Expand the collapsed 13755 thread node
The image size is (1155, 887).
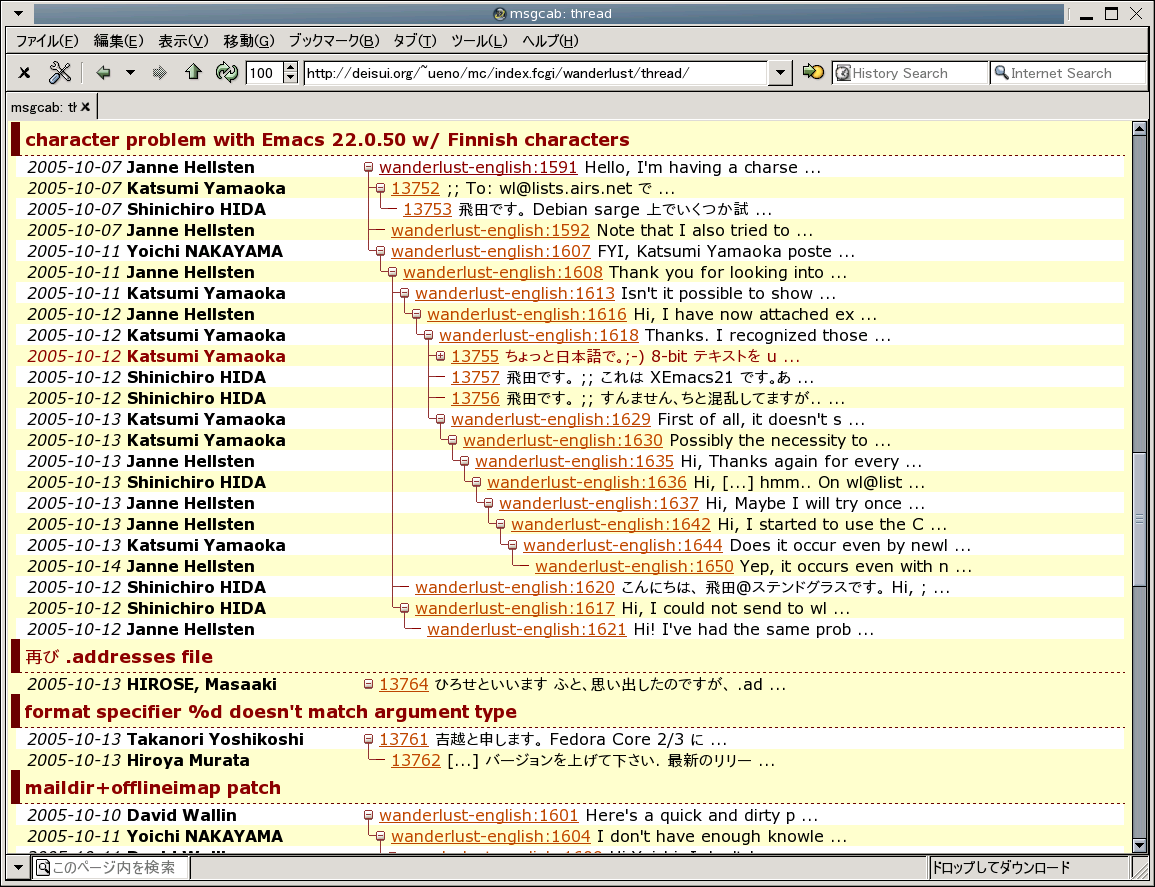[440, 357]
